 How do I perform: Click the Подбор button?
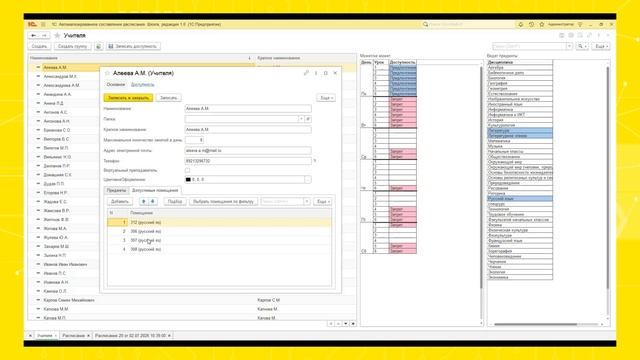(175, 202)
